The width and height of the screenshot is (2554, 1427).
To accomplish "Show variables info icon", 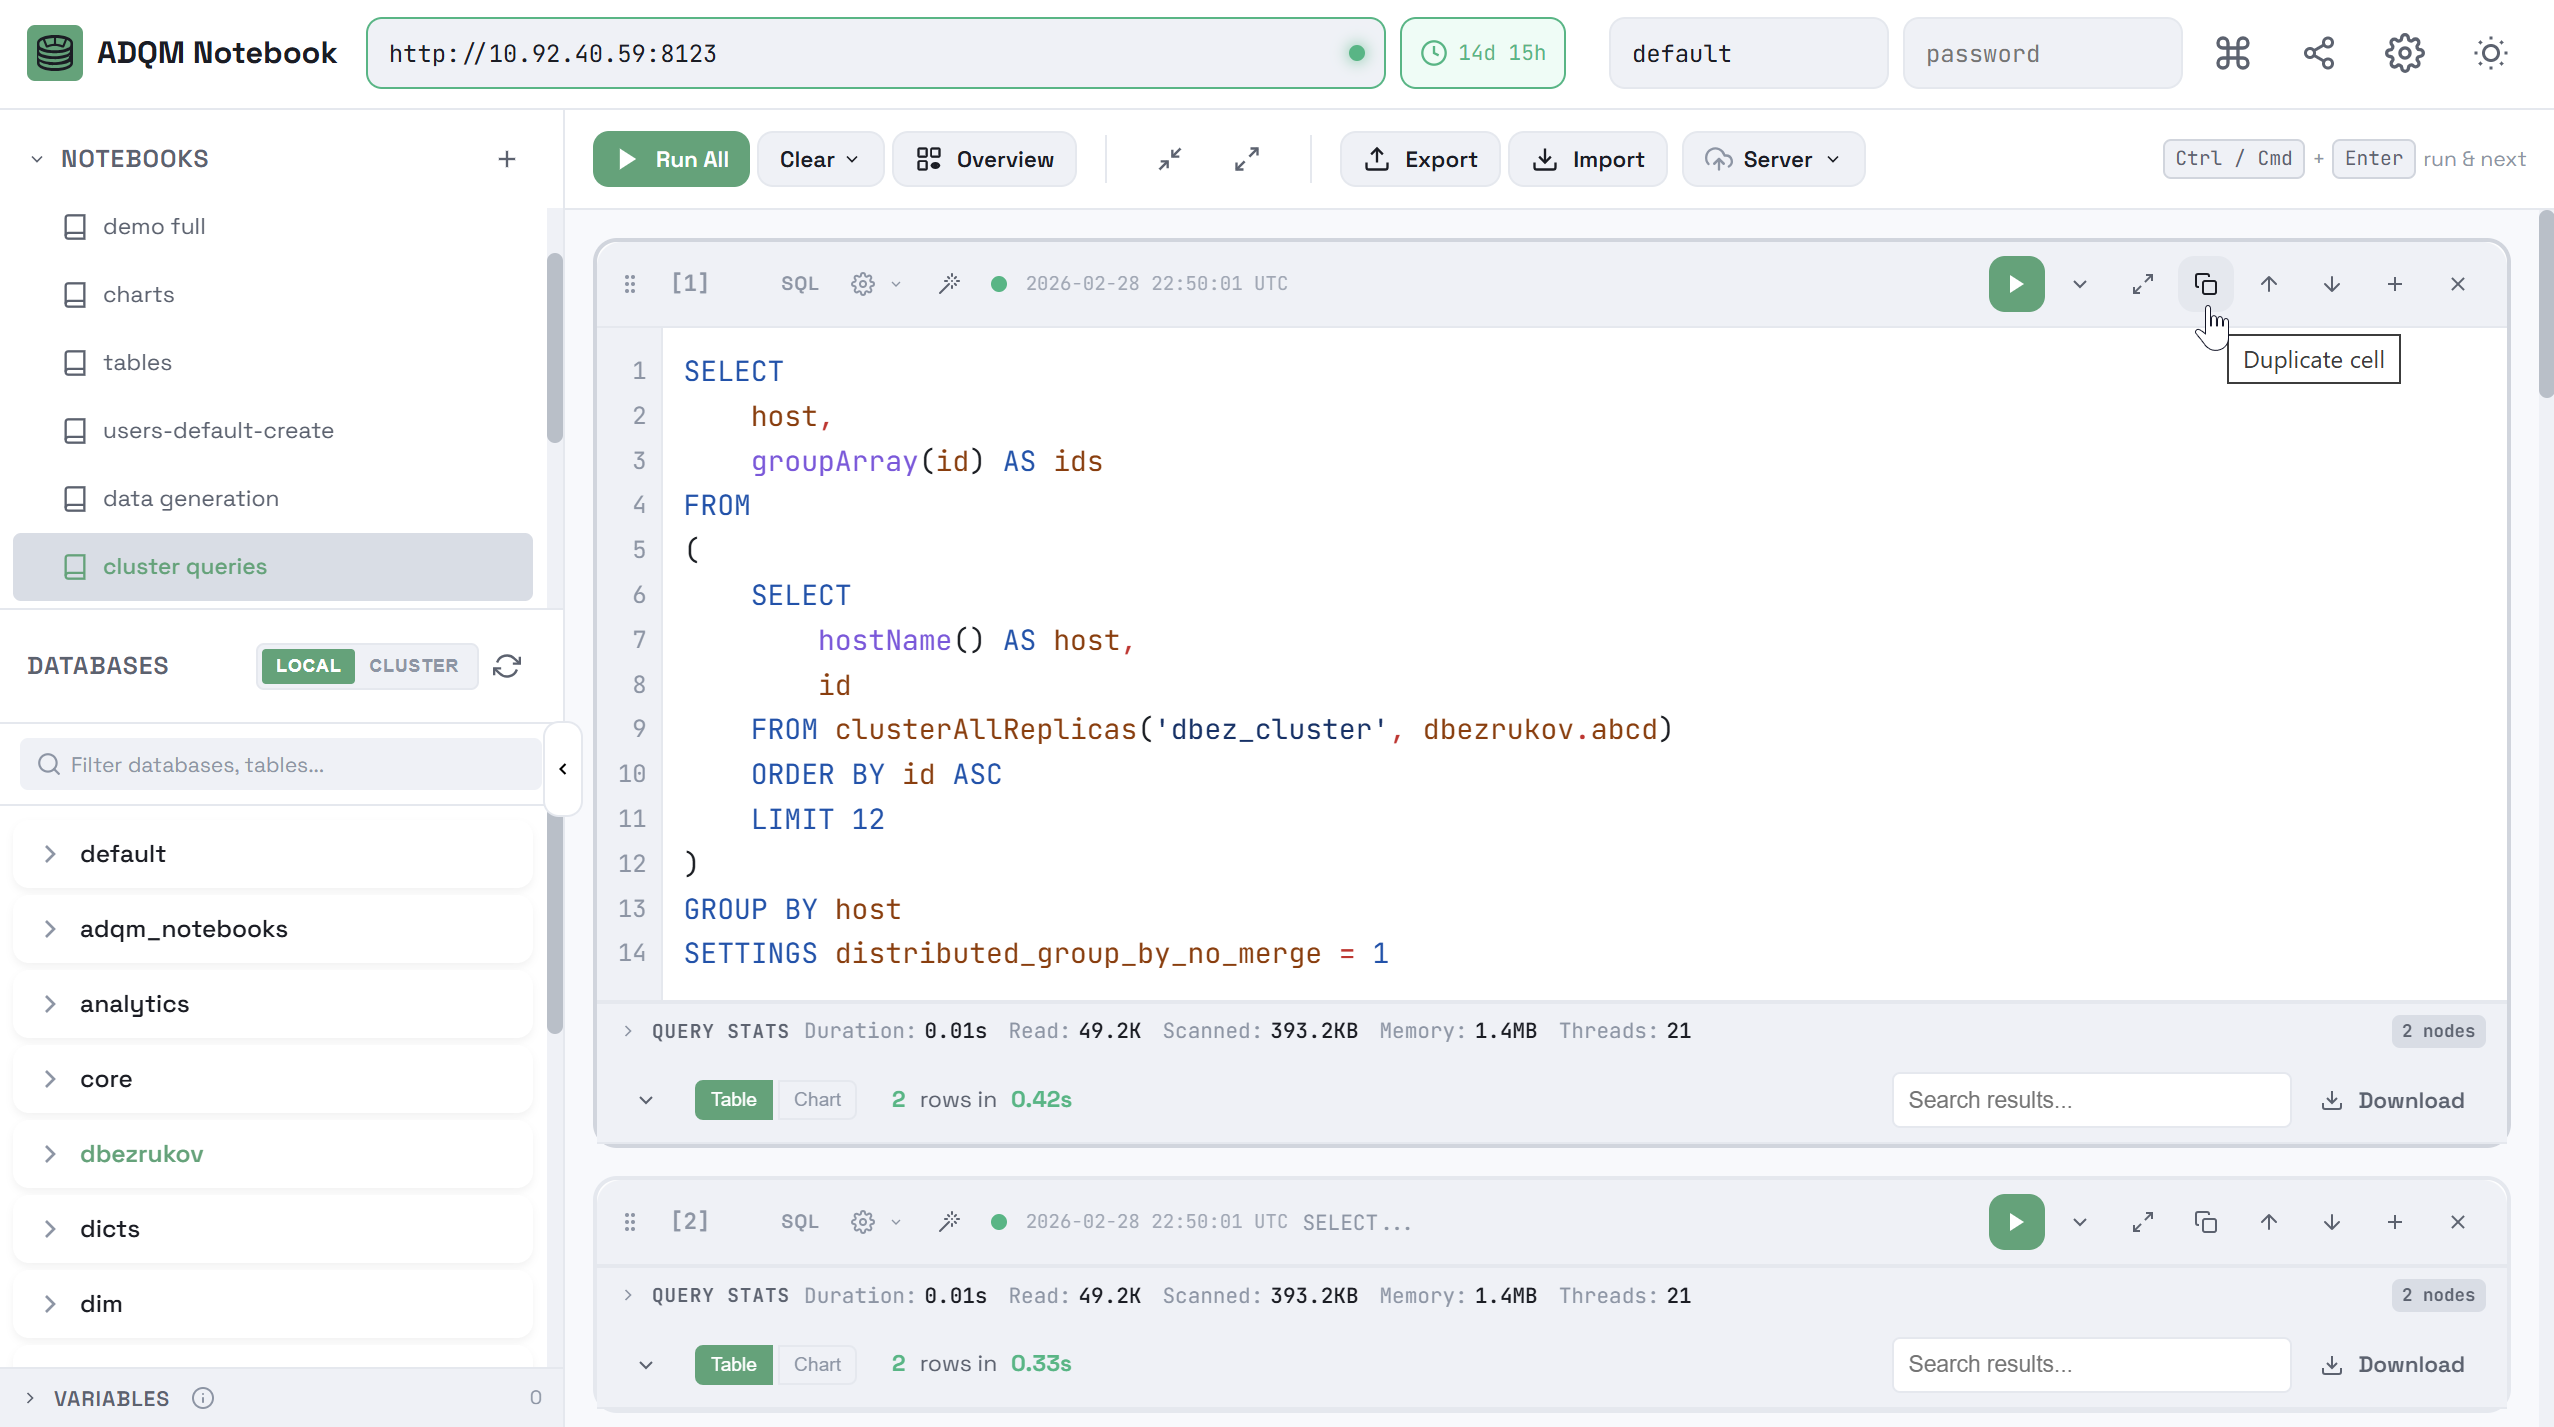I will (203, 1398).
